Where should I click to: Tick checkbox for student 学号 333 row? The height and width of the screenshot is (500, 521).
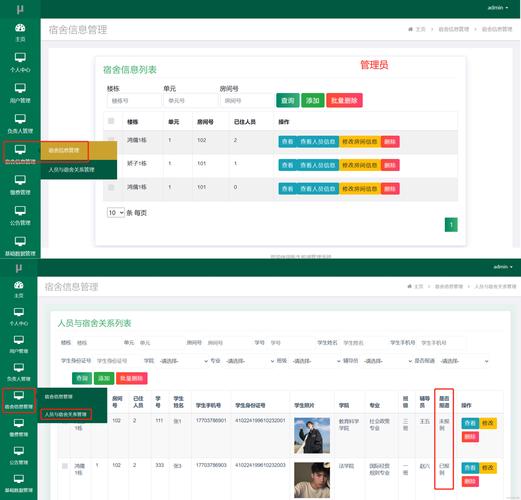pyautogui.click(x=65, y=466)
